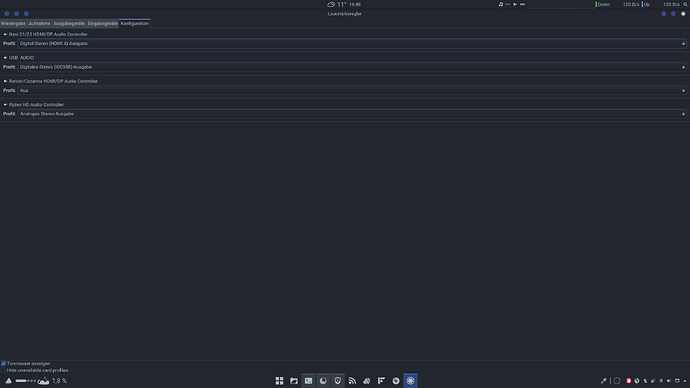690x388 pixels.
Task: Click the card icon beside Renoir/Cezanne HDMI/DP Audio Controller
Action: 5,81
